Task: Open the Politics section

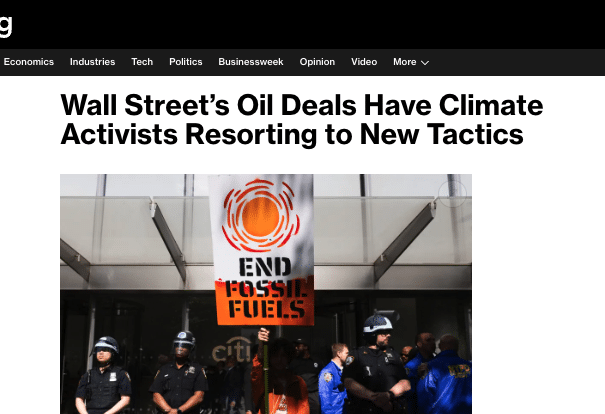Action: 186,62
